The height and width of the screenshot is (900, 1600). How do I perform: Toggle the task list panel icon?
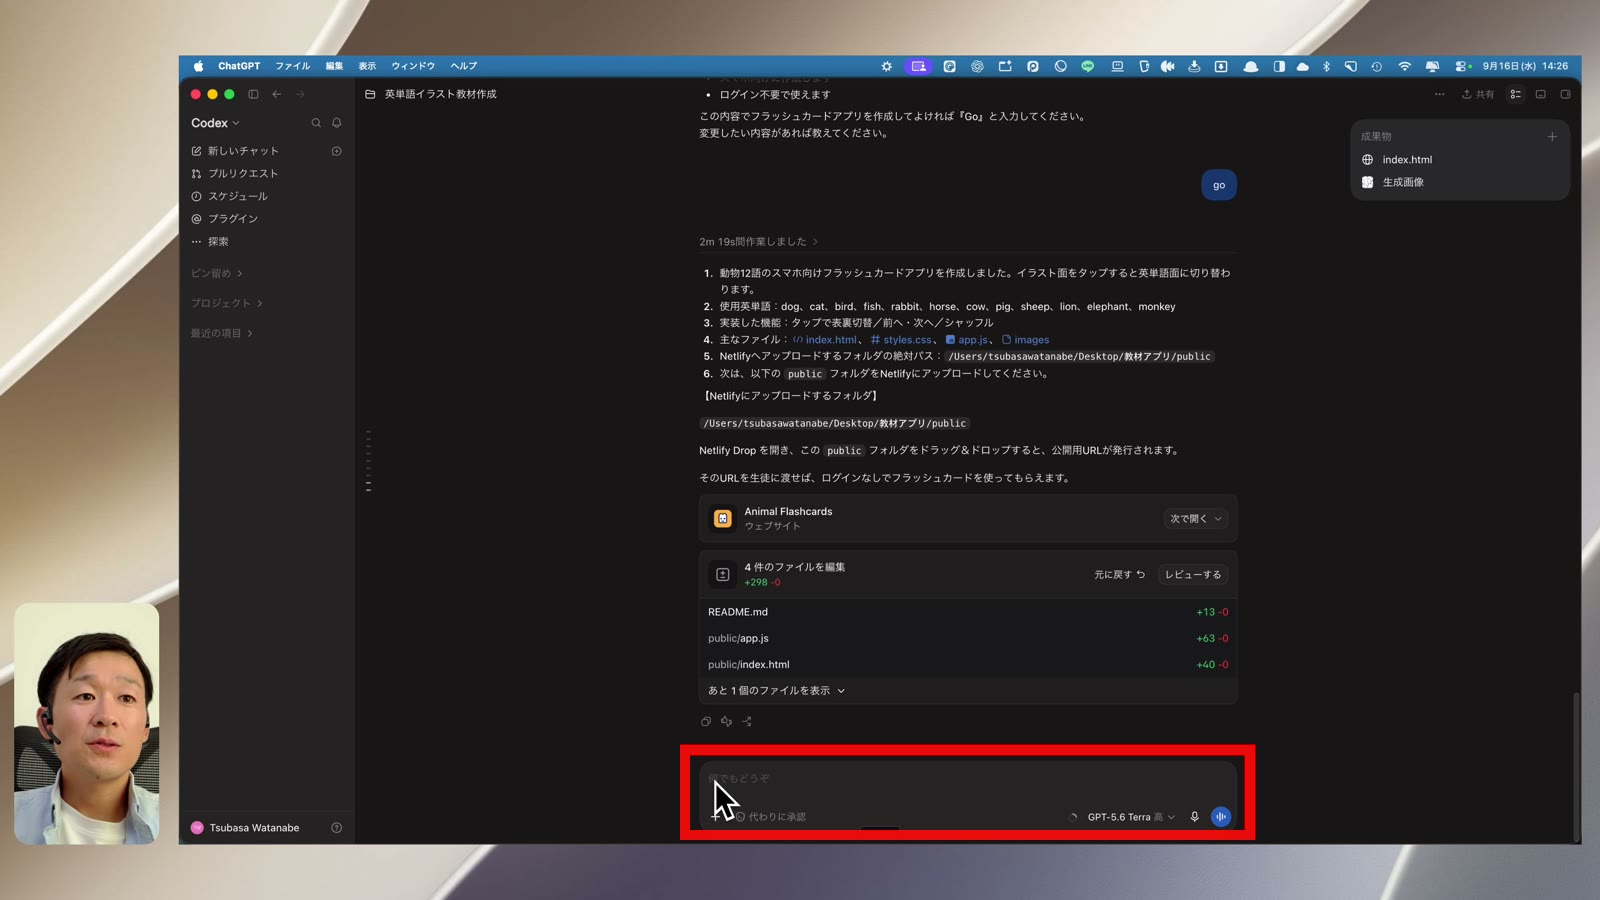pos(1516,94)
